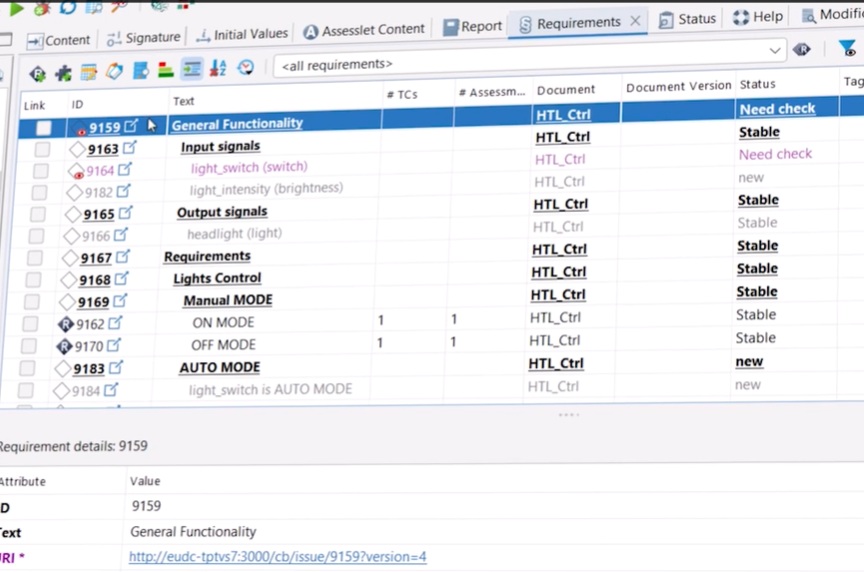Image resolution: width=864 pixels, height=572 pixels.
Task: Open the requirement URI hyperlink
Action: 278,557
